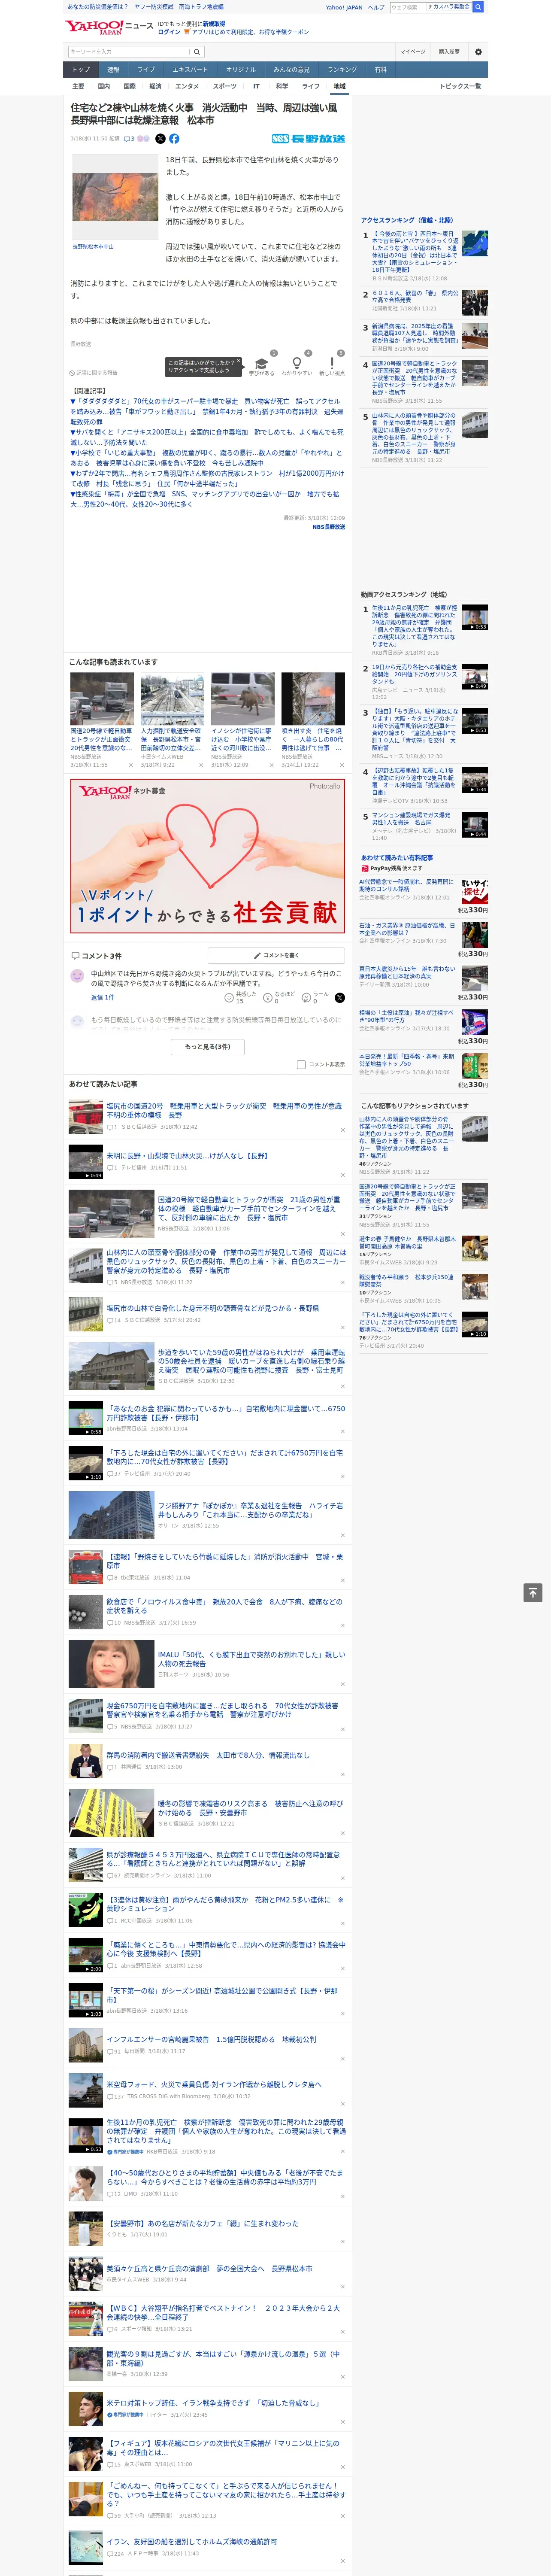Select the 地域 category
The image size is (551, 2576).
point(339,86)
